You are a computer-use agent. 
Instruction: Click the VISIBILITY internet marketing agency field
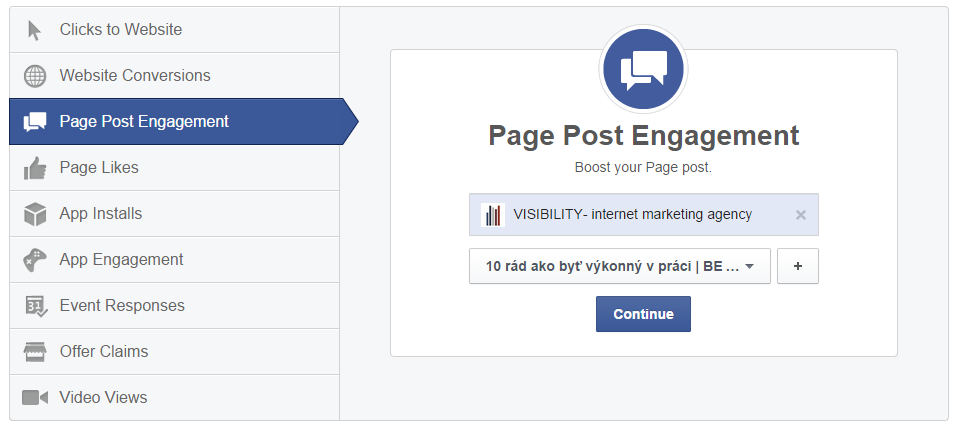[632, 215]
